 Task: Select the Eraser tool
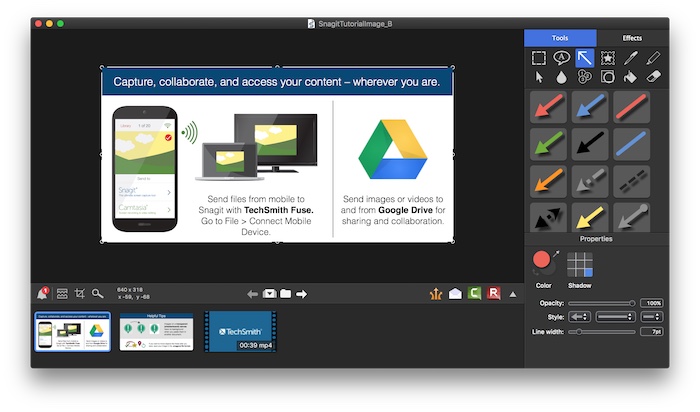pos(653,77)
